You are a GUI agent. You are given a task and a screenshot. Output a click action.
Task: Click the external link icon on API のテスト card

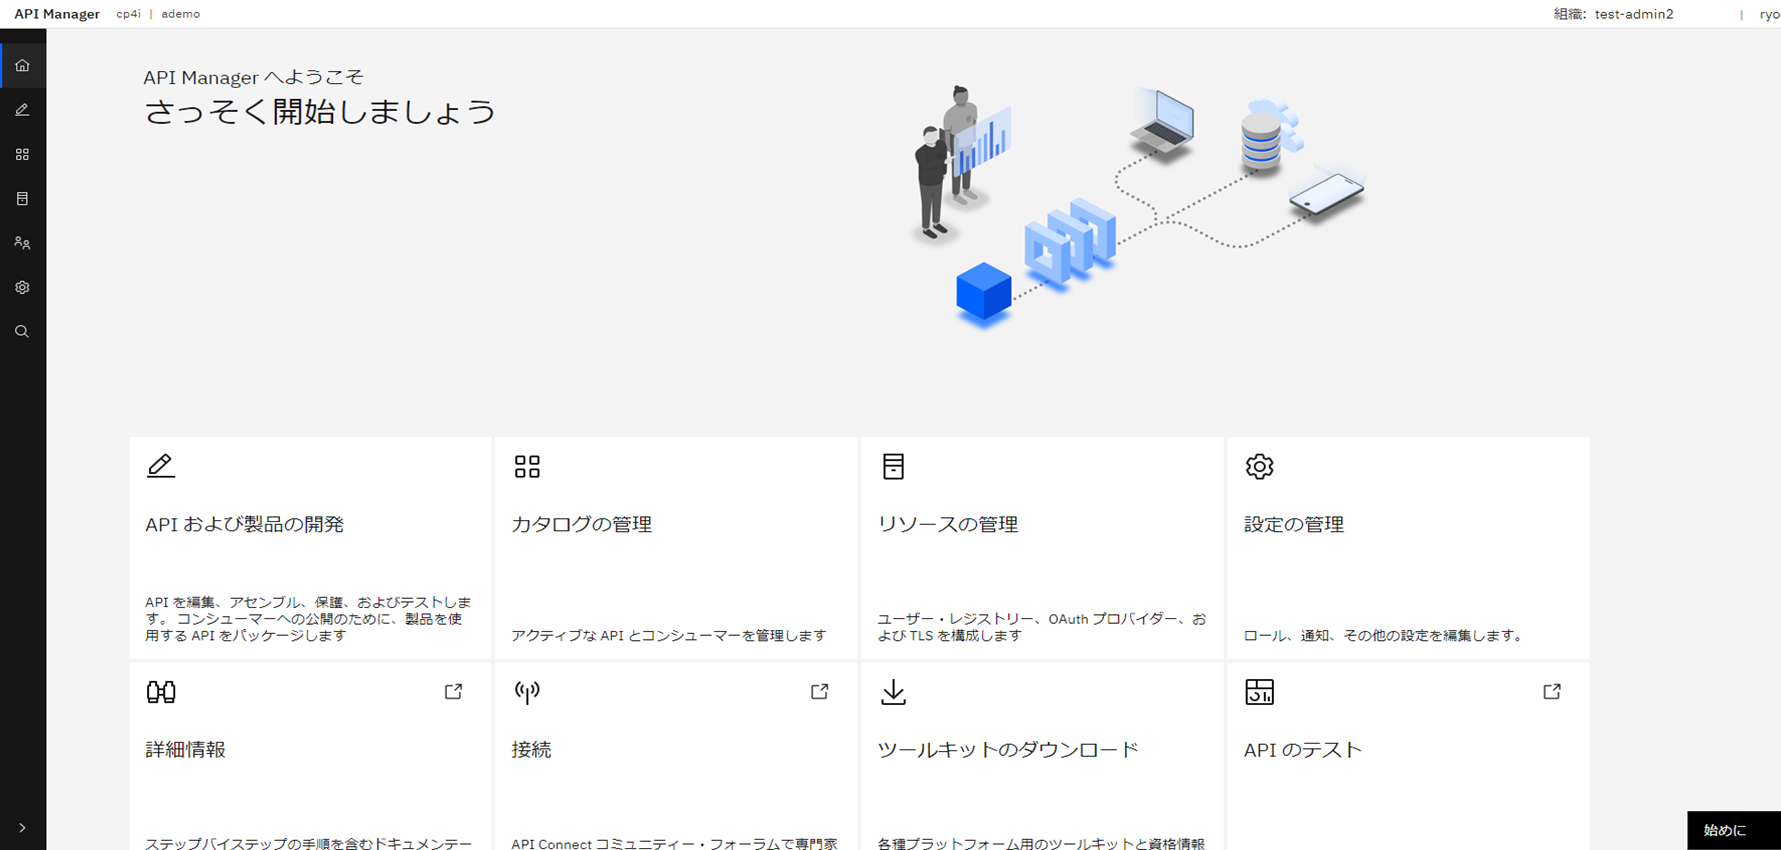click(x=1551, y=691)
